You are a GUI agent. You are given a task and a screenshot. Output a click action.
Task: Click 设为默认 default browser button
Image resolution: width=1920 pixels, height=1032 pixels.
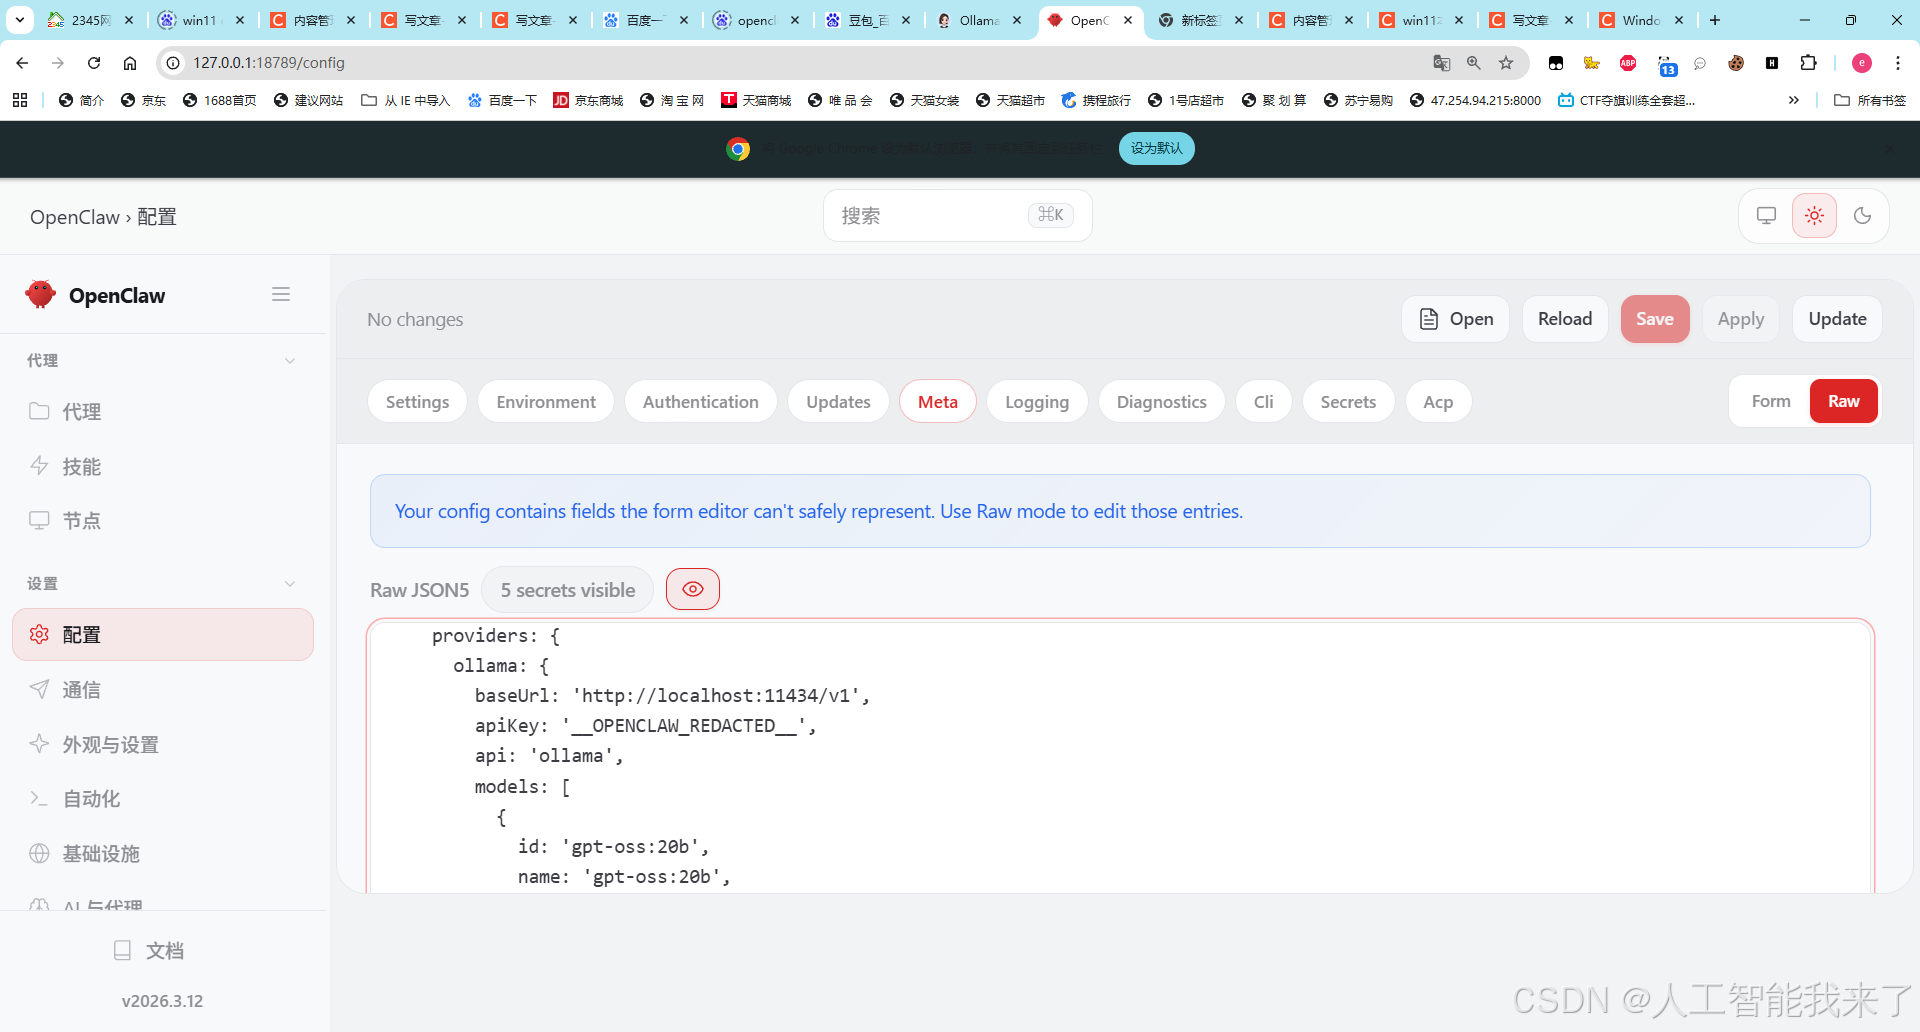(x=1156, y=148)
